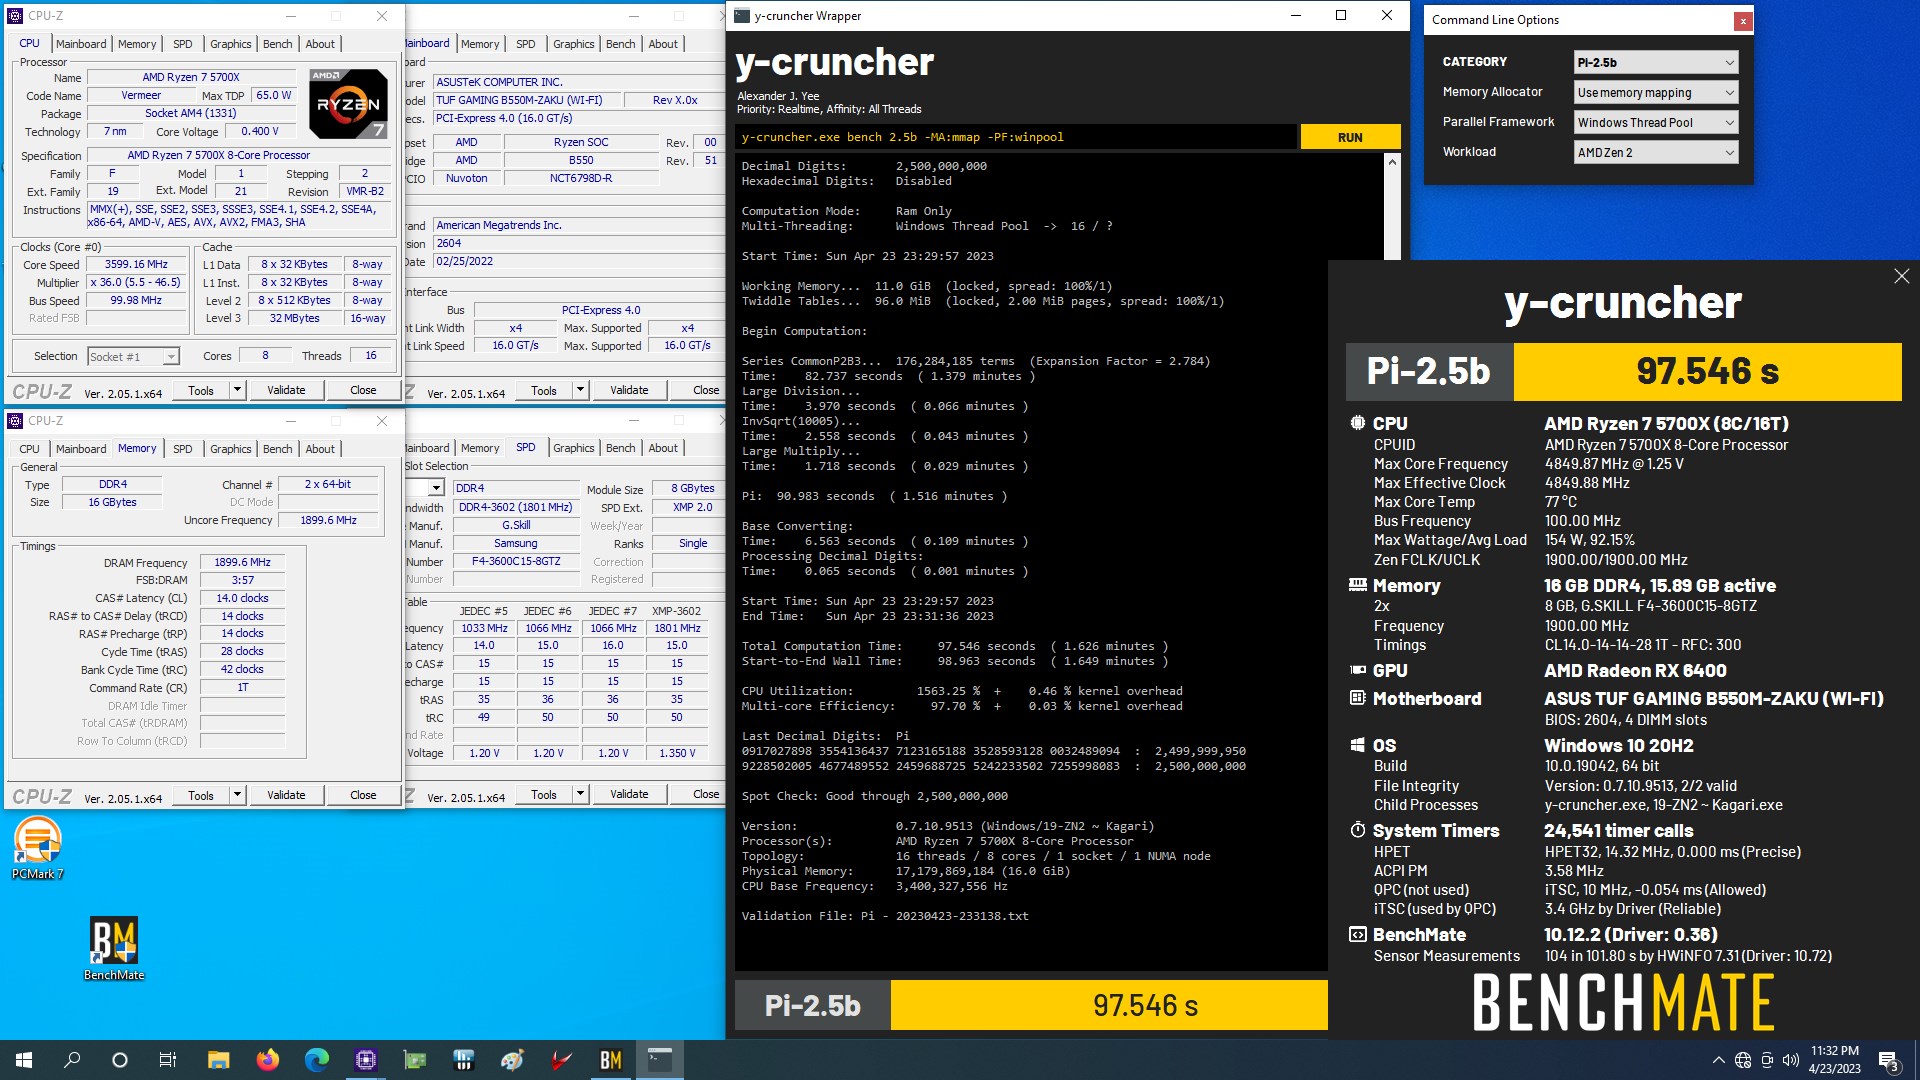
Task: Click the CPU-Z icon in the top-left window title
Action: (15, 16)
